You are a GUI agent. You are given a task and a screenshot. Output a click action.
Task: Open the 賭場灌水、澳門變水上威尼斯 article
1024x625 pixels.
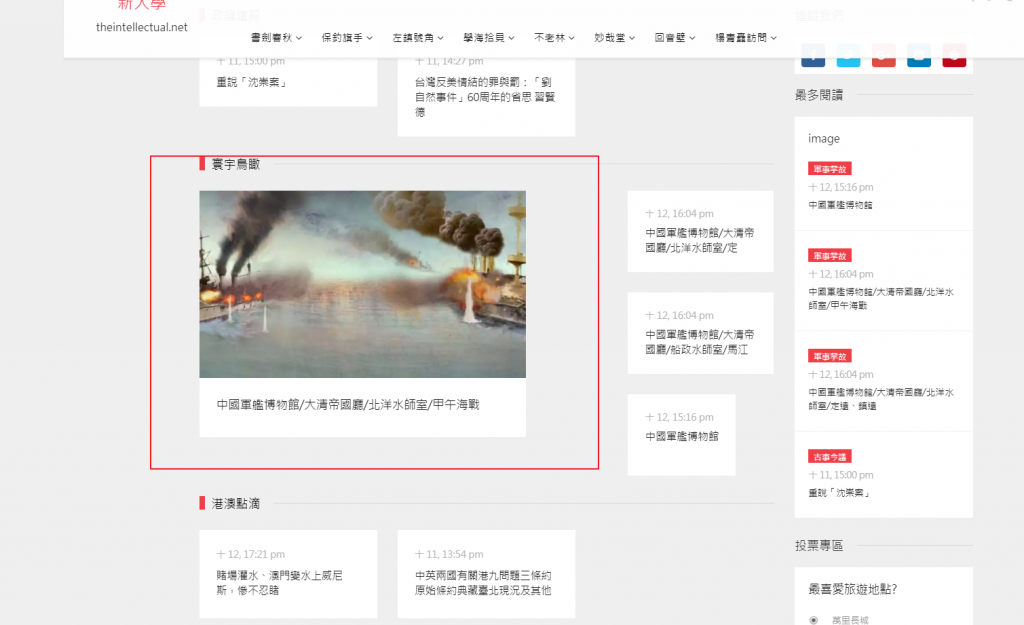[x=279, y=583]
